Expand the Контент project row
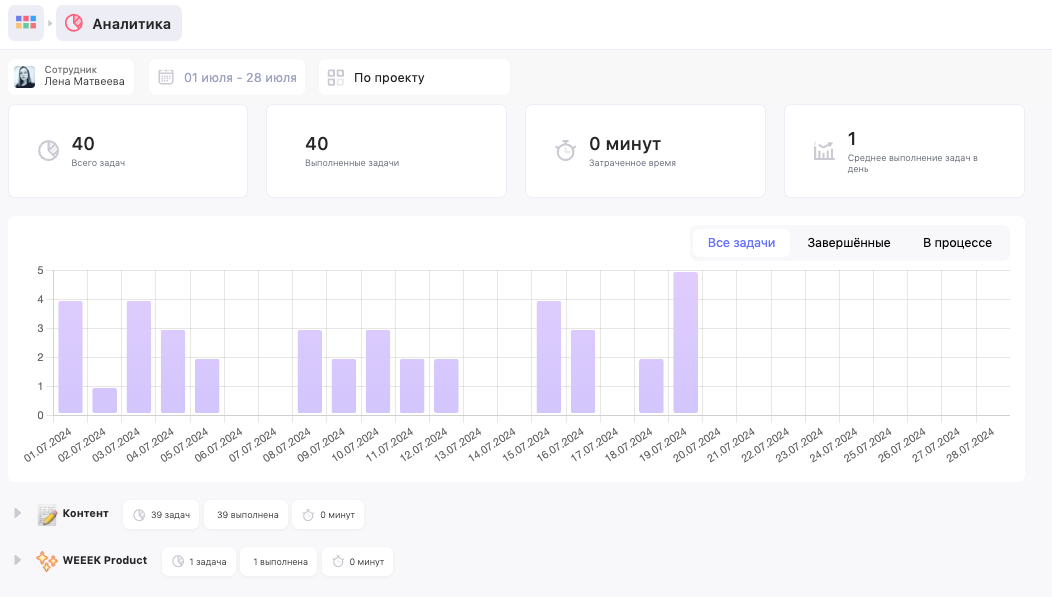 click(x=17, y=514)
